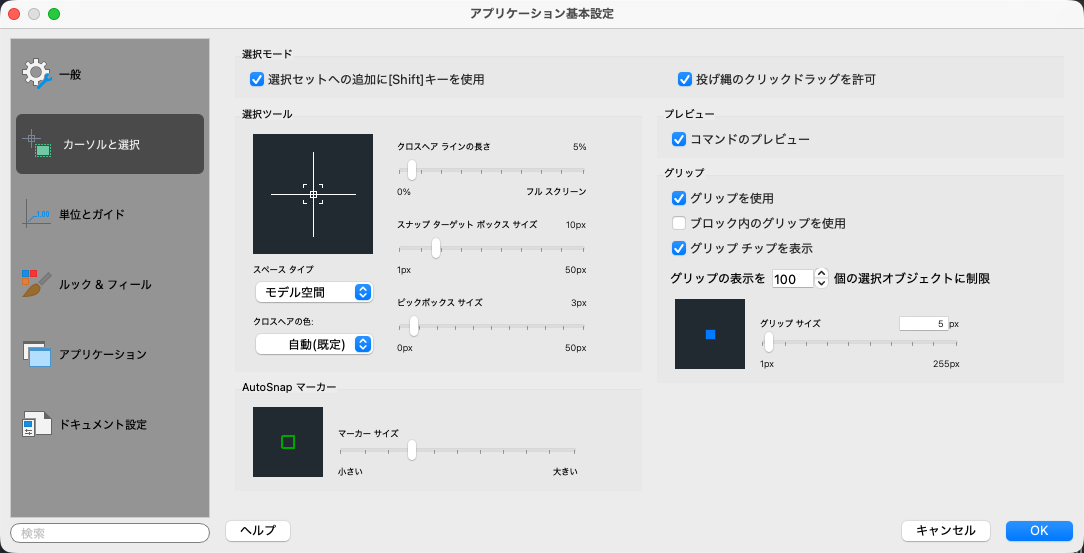This screenshot has width=1084, height=553.
Task: Select the カーソルと選択 crosshair icon
Action: click(x=37, y=144)
